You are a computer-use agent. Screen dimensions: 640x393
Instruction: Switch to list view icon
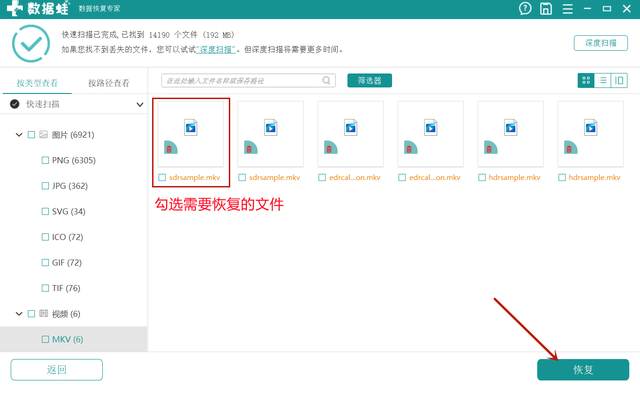point(602,80)
